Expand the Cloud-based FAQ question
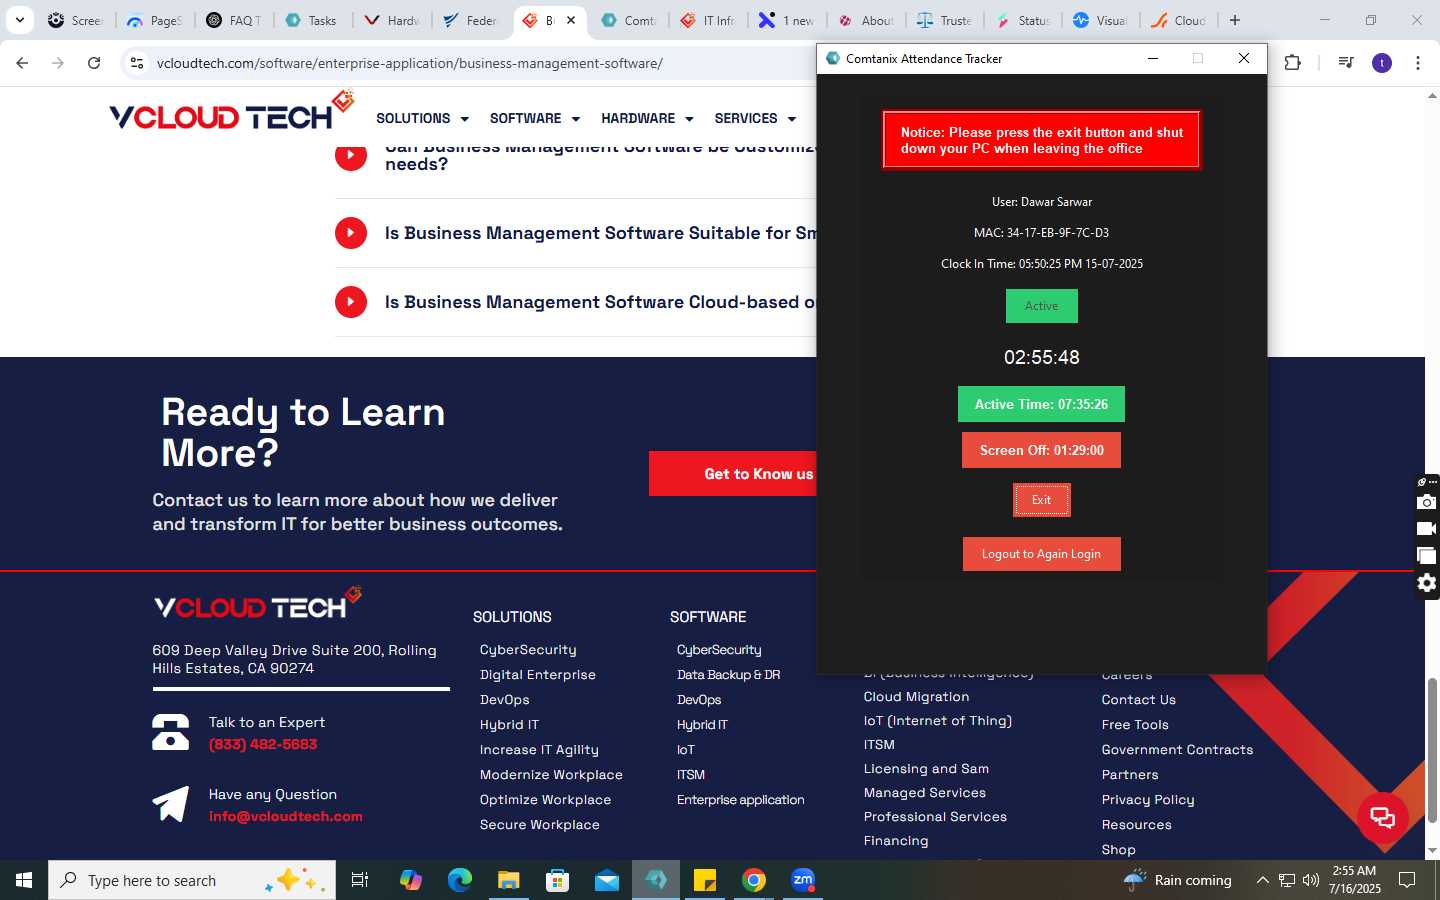 pos(576,302)
